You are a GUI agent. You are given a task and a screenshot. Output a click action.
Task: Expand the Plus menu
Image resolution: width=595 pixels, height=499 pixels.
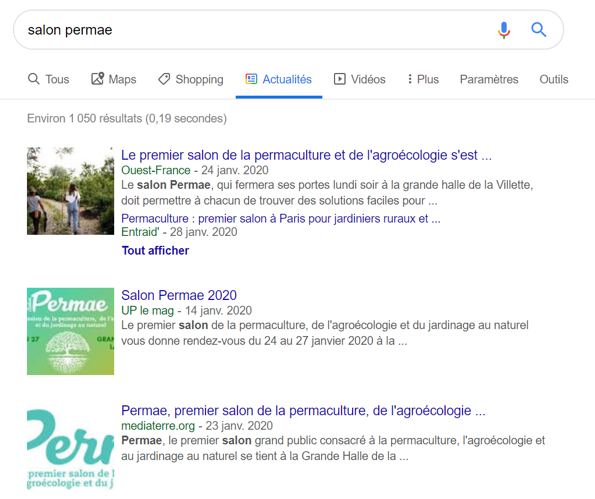point(423,79)
